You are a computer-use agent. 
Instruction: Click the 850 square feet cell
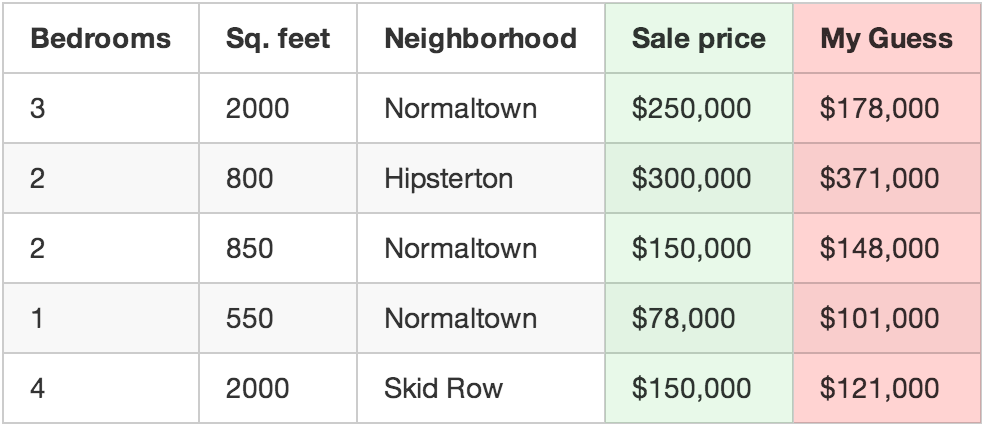pyautogui.click(x=249, y=248)
